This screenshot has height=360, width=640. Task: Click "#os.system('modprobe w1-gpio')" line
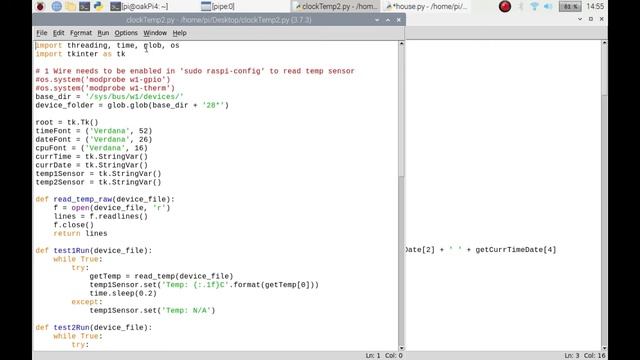click(103, 80)
